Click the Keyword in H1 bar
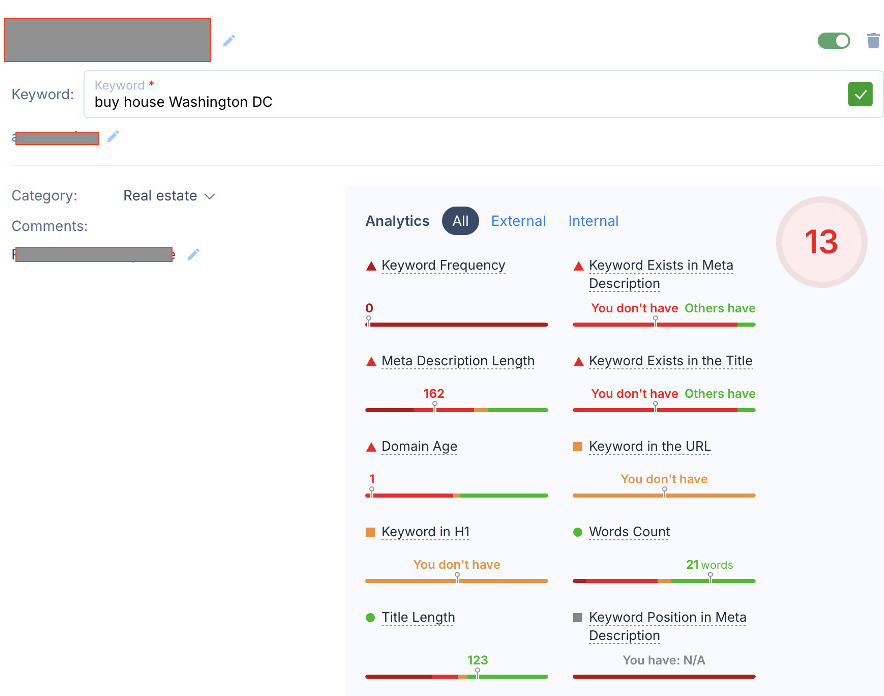Viewport: 884px width, 696px height. coord(457,581)
